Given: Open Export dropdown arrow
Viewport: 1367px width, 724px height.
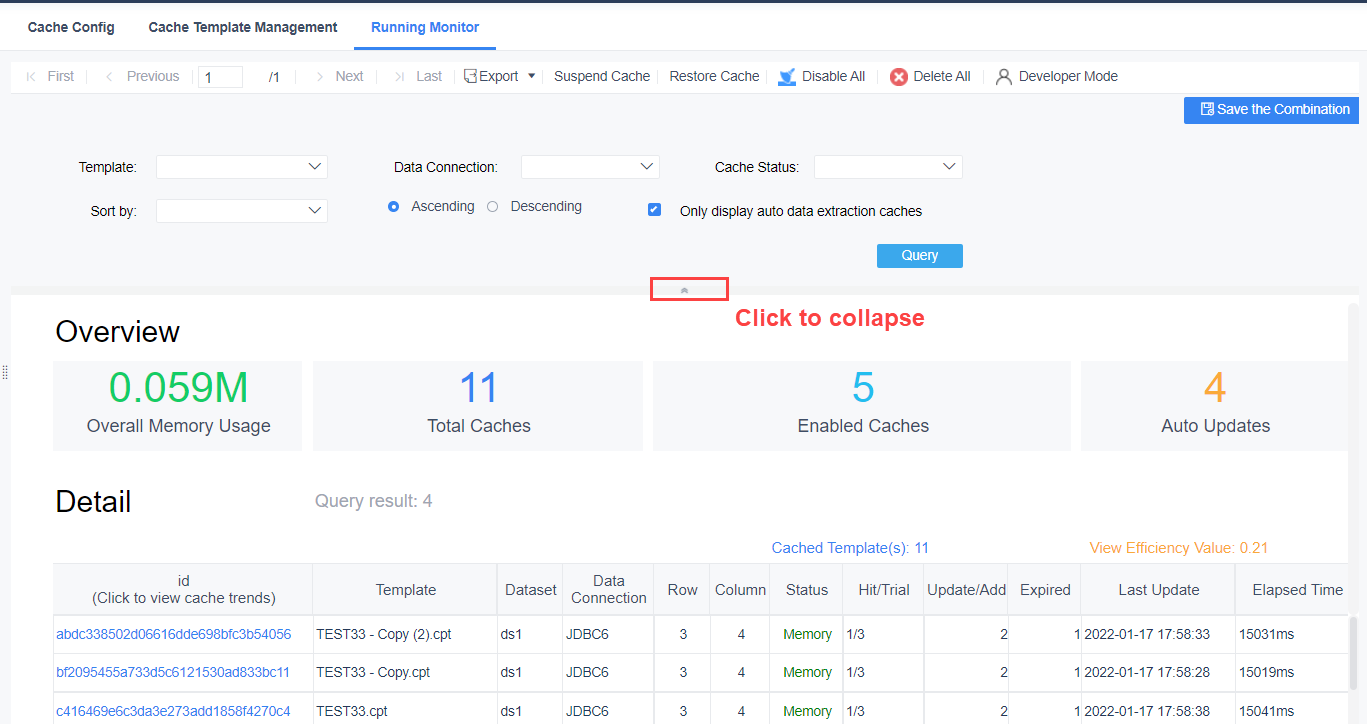Looking at the screenshot, I should (x=532, y=76).
